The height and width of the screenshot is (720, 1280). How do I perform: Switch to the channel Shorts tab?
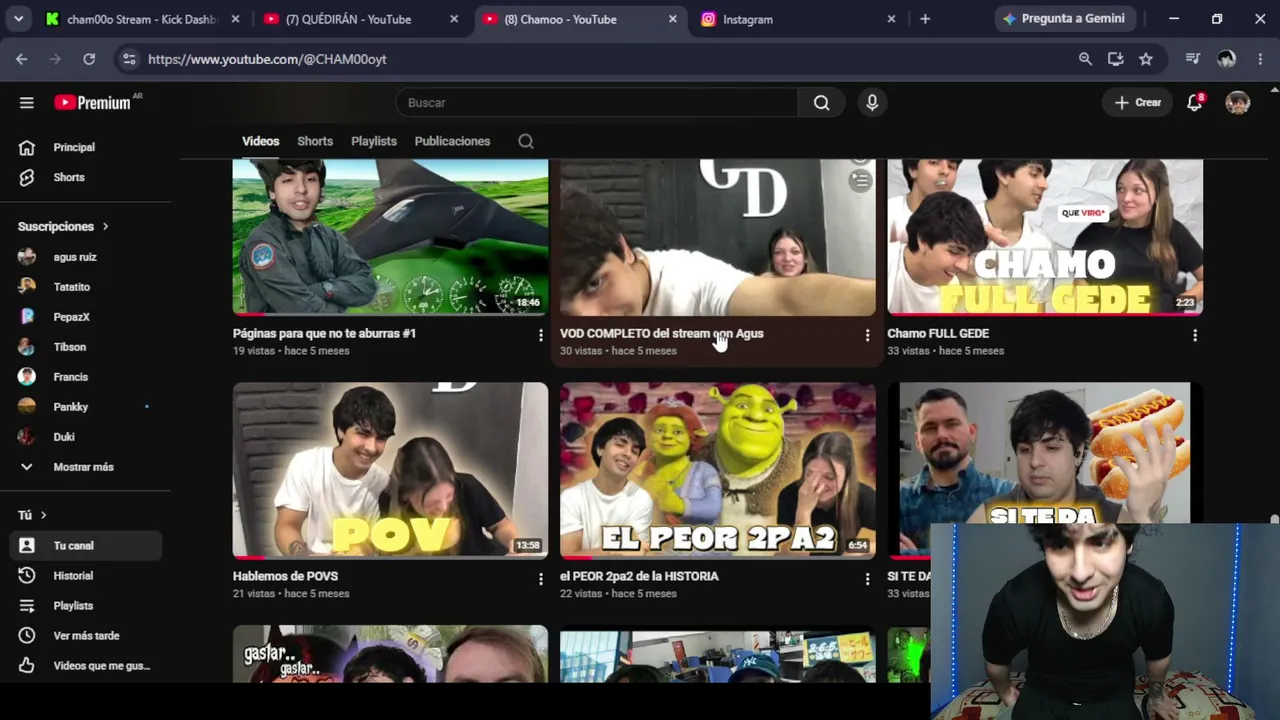pyautogui.click(x=315, y=141)
